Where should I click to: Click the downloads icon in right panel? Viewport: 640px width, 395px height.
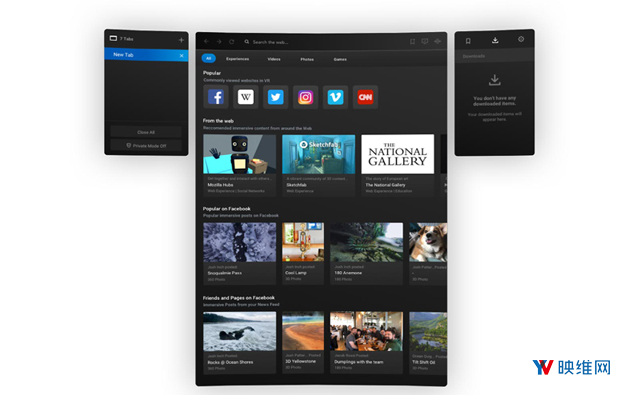[495, 40]
